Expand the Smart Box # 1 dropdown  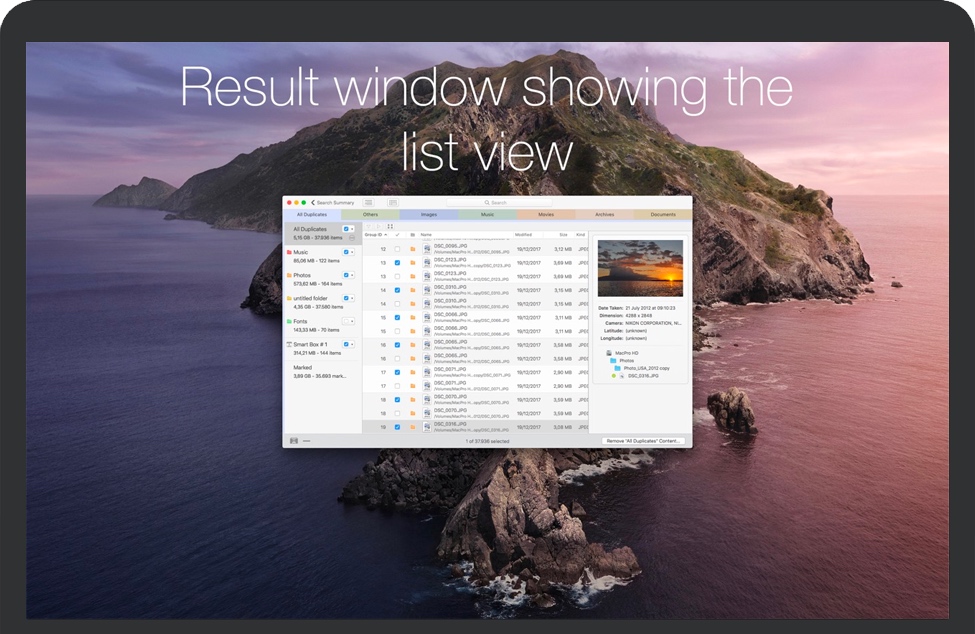353,344
